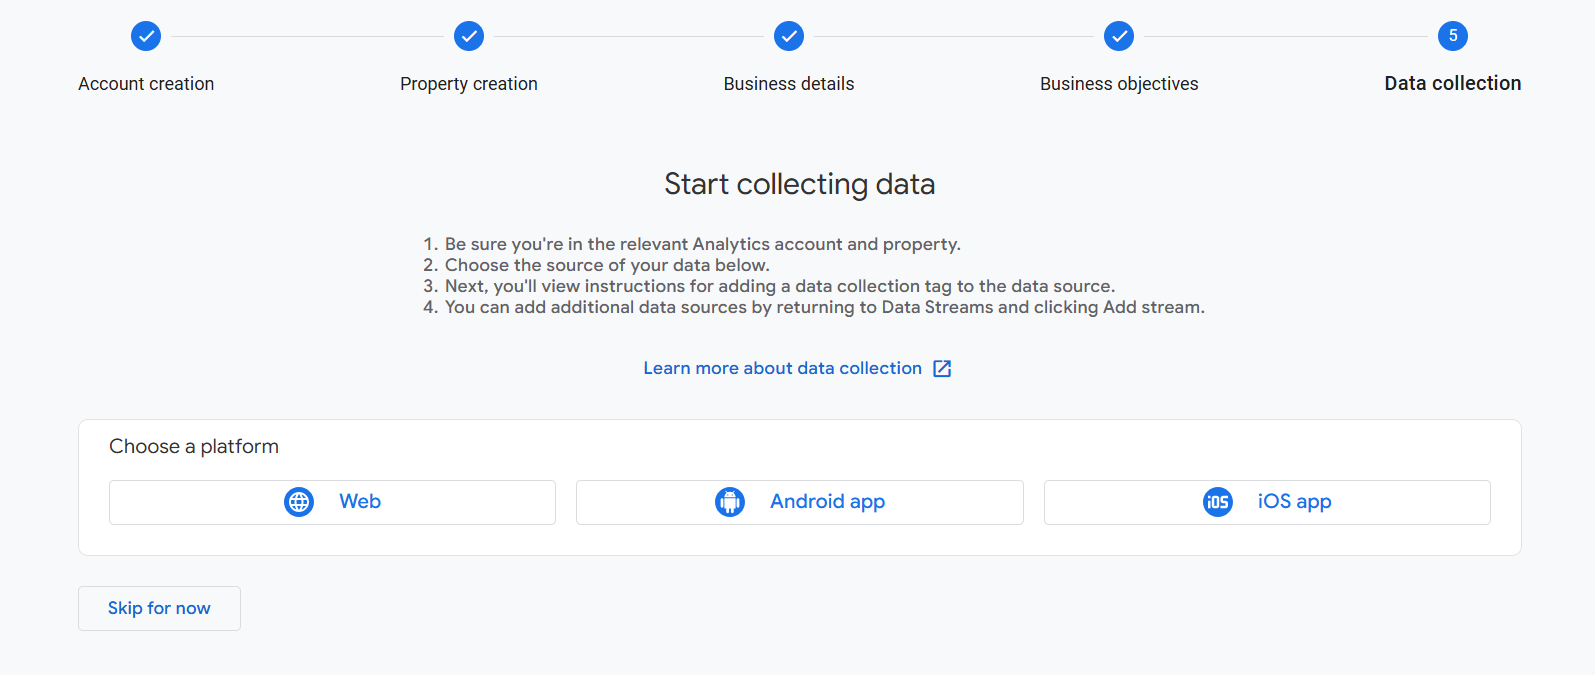Open the Business details step label
Image resolution: width=1595 pixels, height=675 pixels.
coord(789,84)
